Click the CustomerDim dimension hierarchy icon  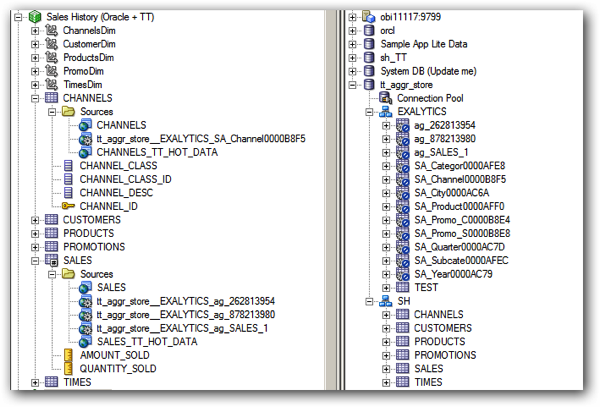52,44
